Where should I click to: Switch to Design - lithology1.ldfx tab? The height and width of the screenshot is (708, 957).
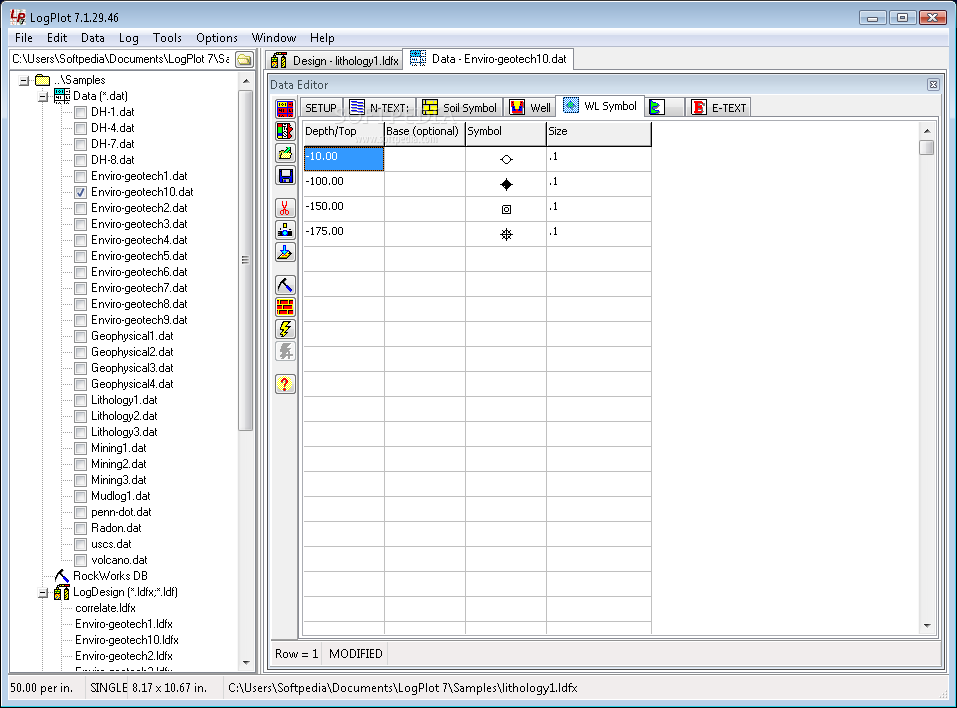click(335, 60)
